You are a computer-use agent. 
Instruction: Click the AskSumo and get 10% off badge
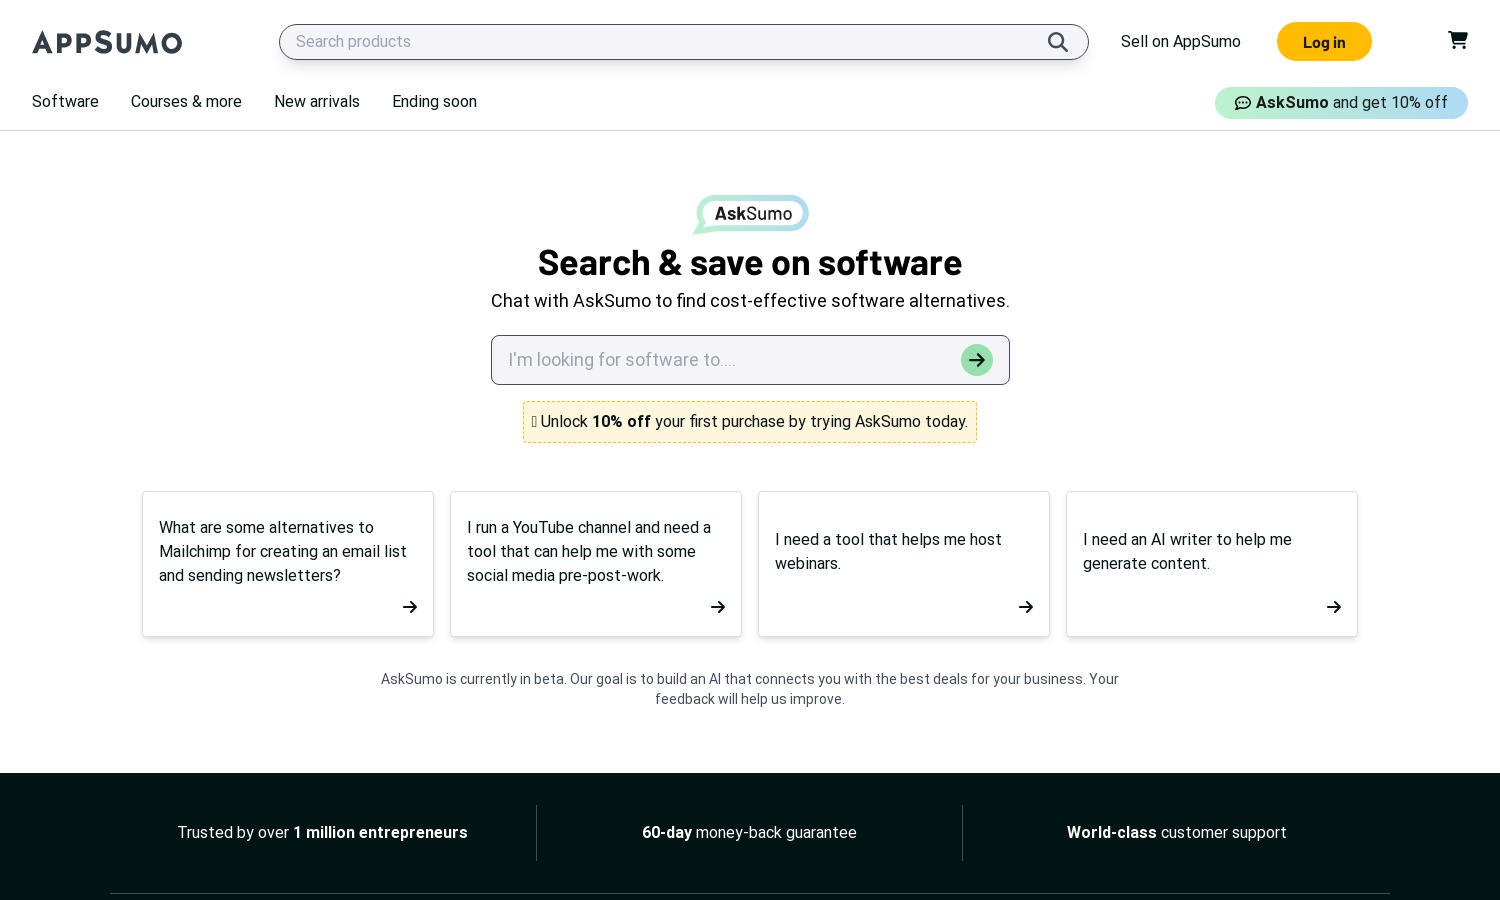click(x=1341, y=103)
